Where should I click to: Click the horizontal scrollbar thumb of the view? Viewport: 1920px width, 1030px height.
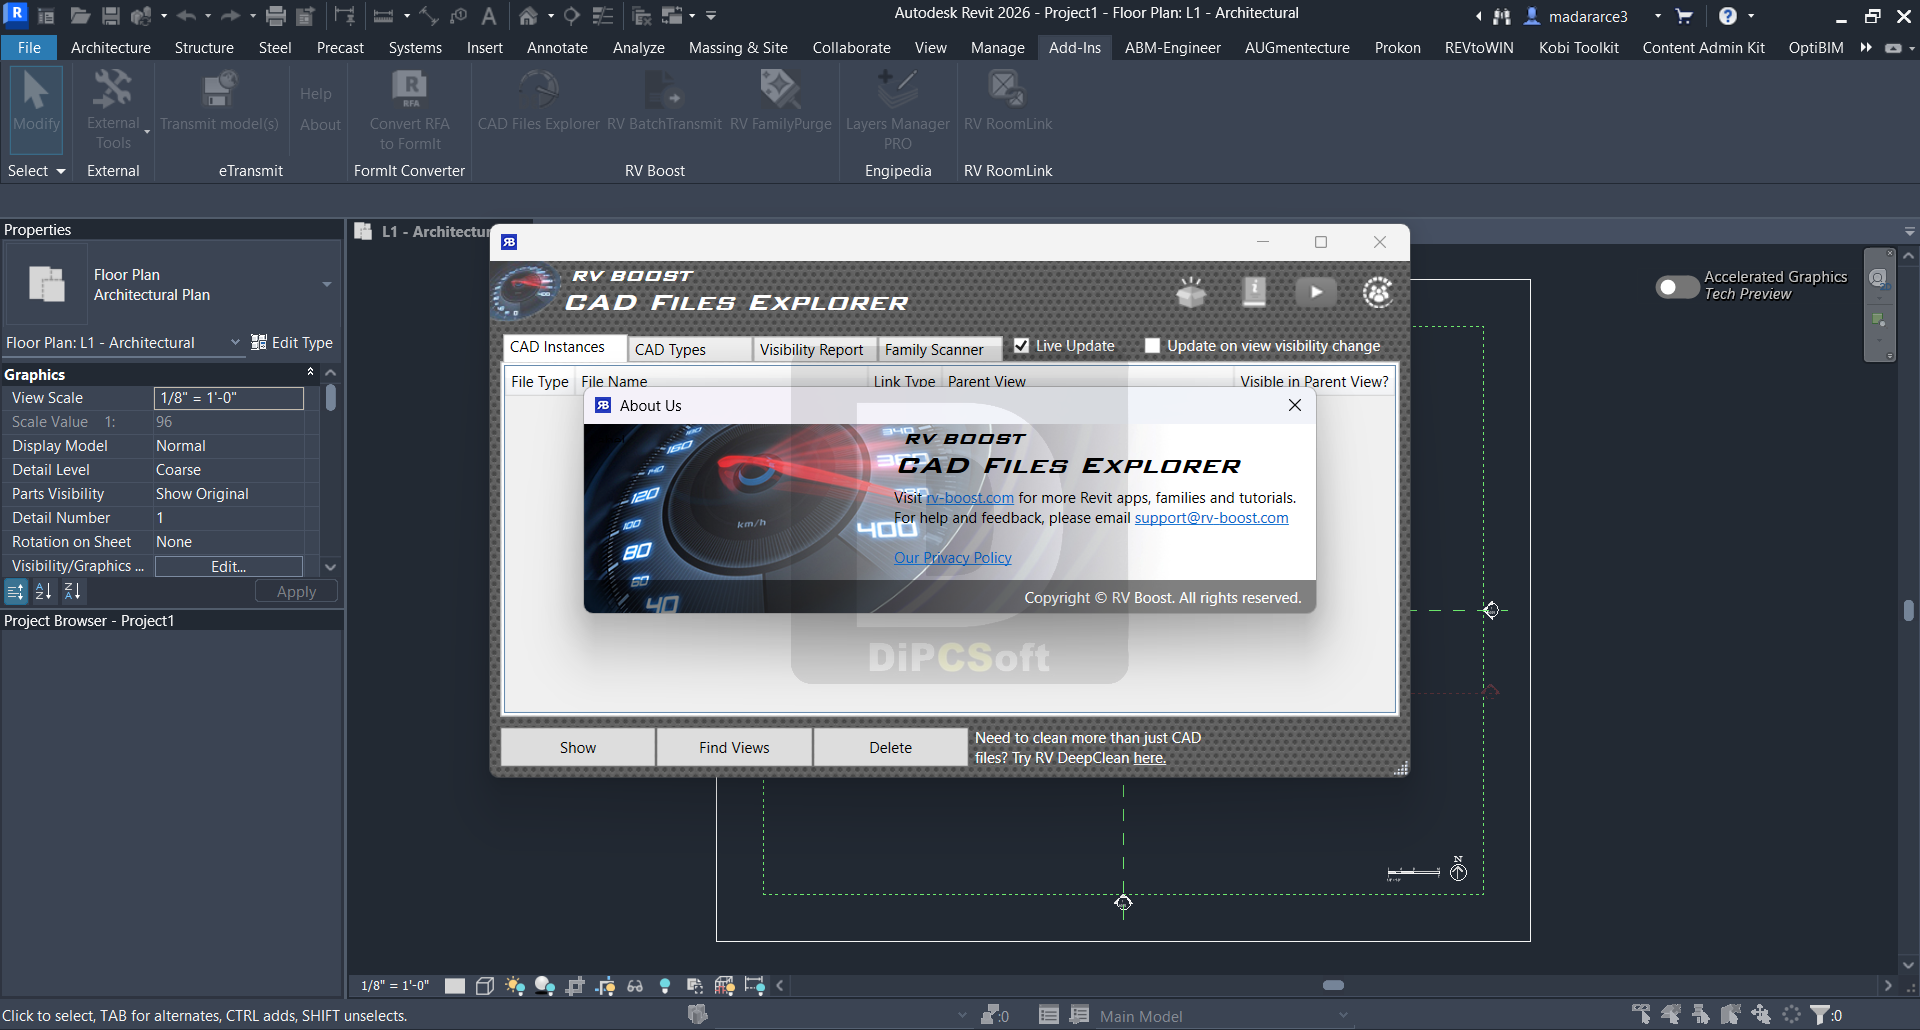point(1333,985)
